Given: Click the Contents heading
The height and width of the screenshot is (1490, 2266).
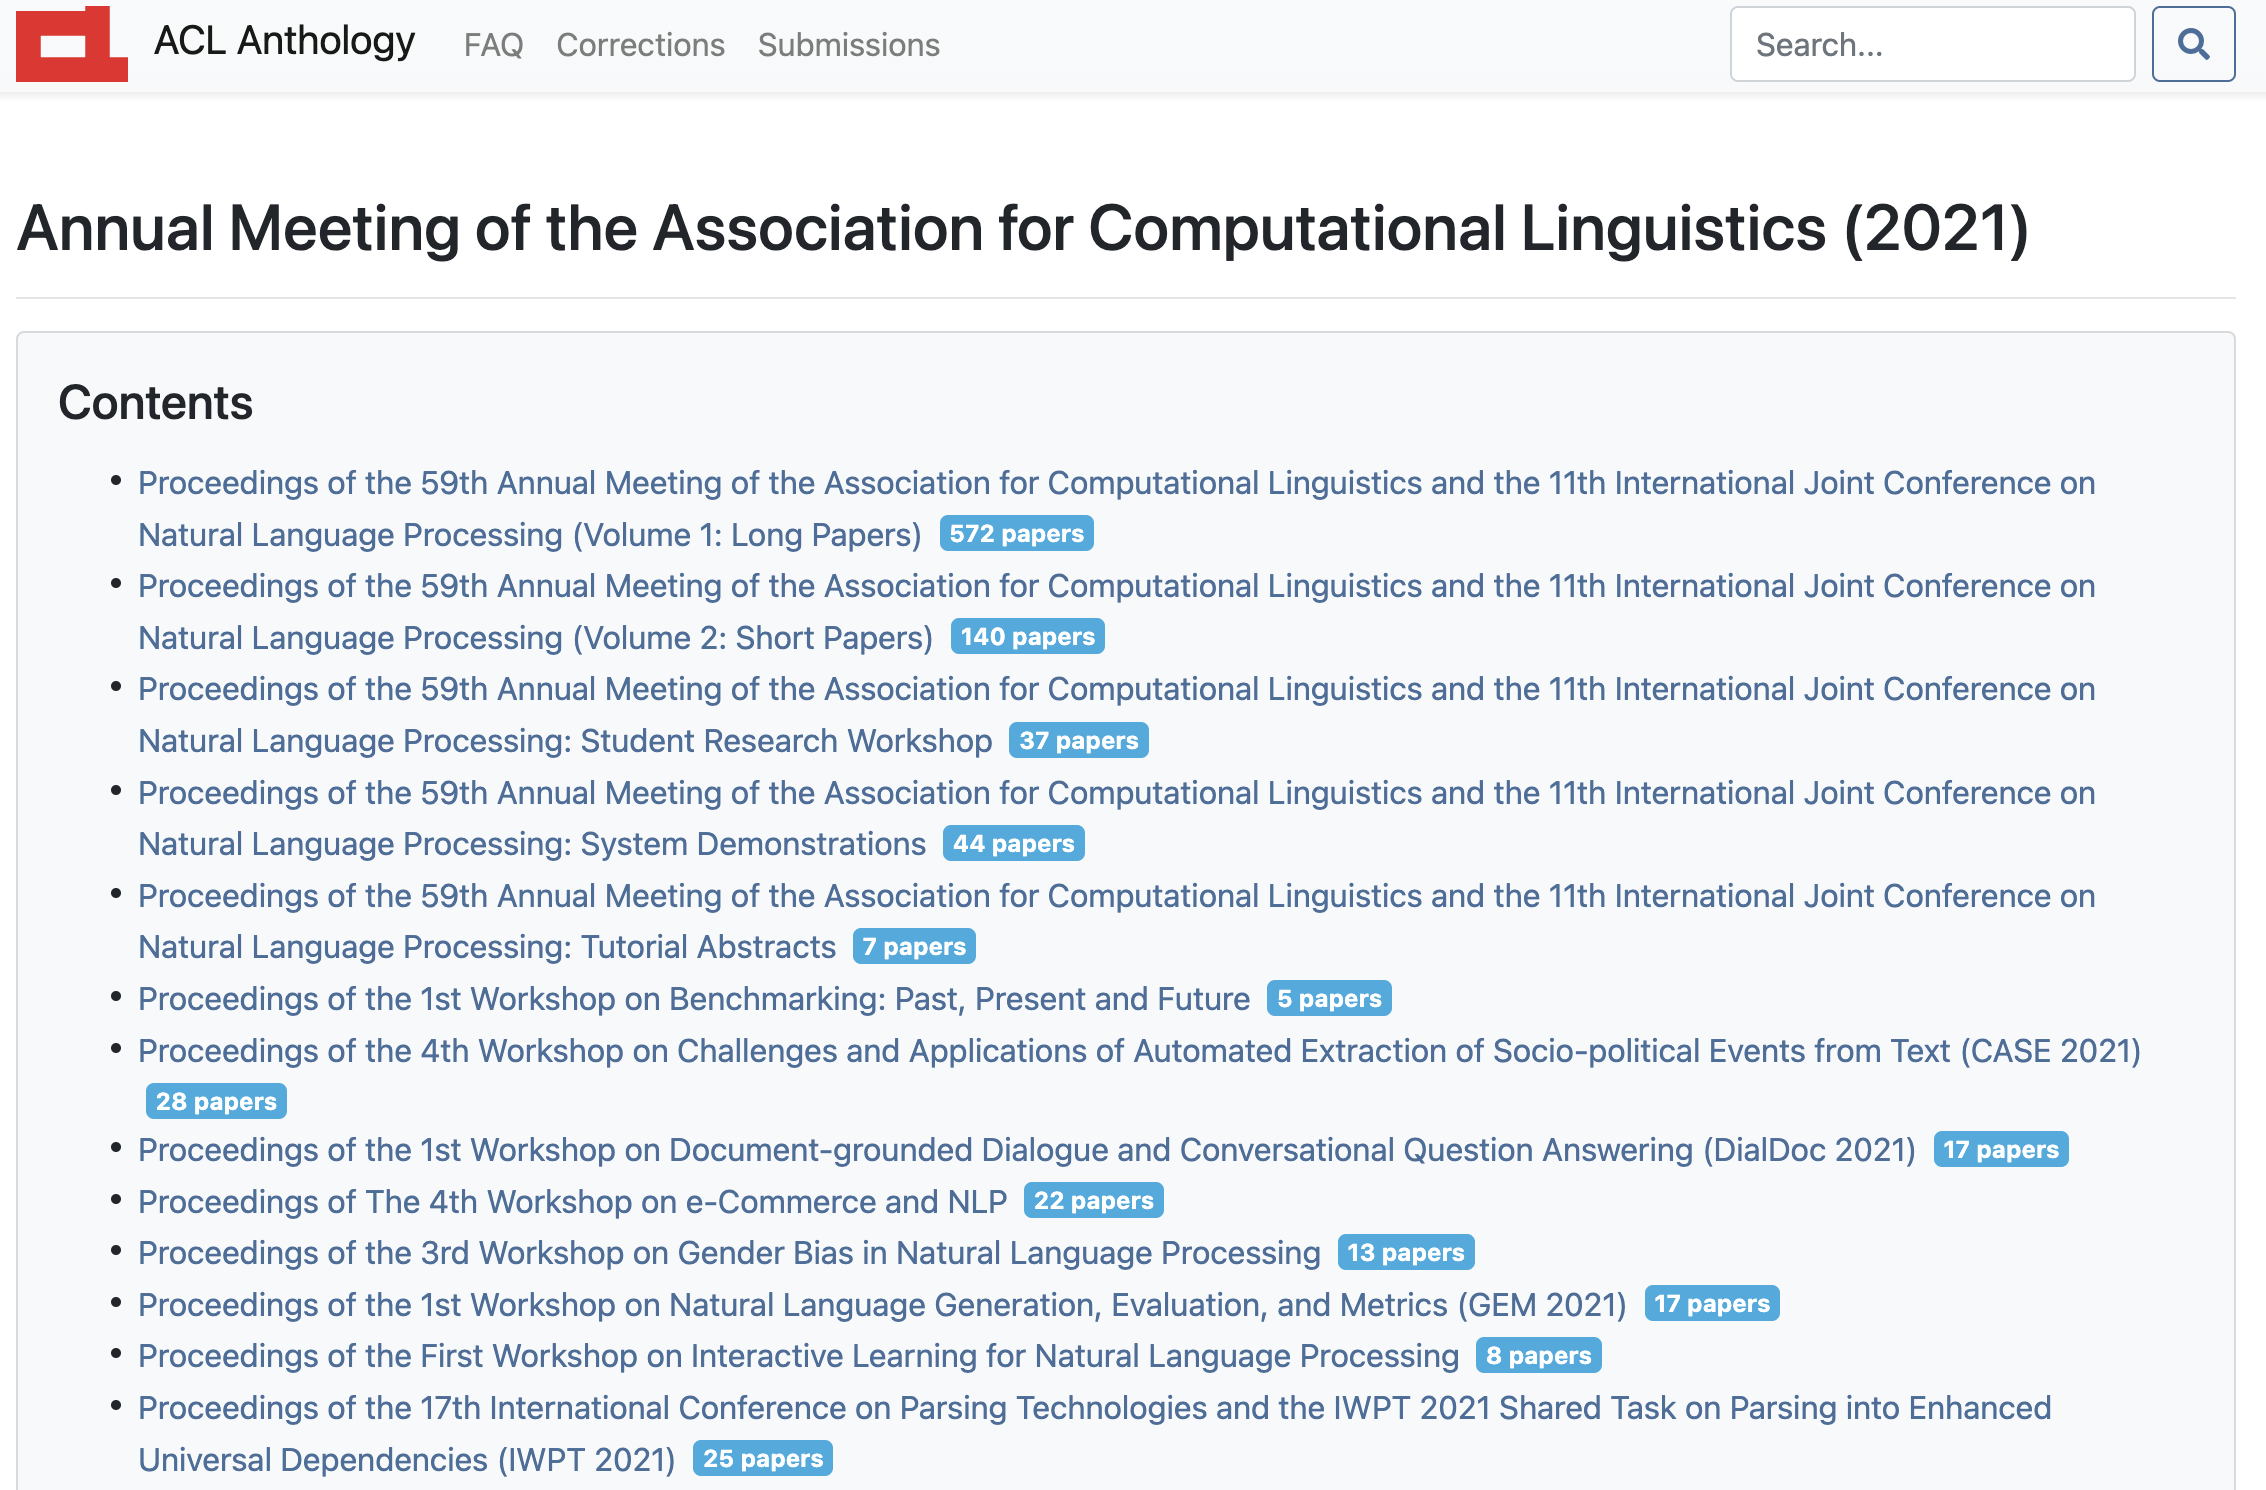Looking at the screenshot, I should pos(156,403).
